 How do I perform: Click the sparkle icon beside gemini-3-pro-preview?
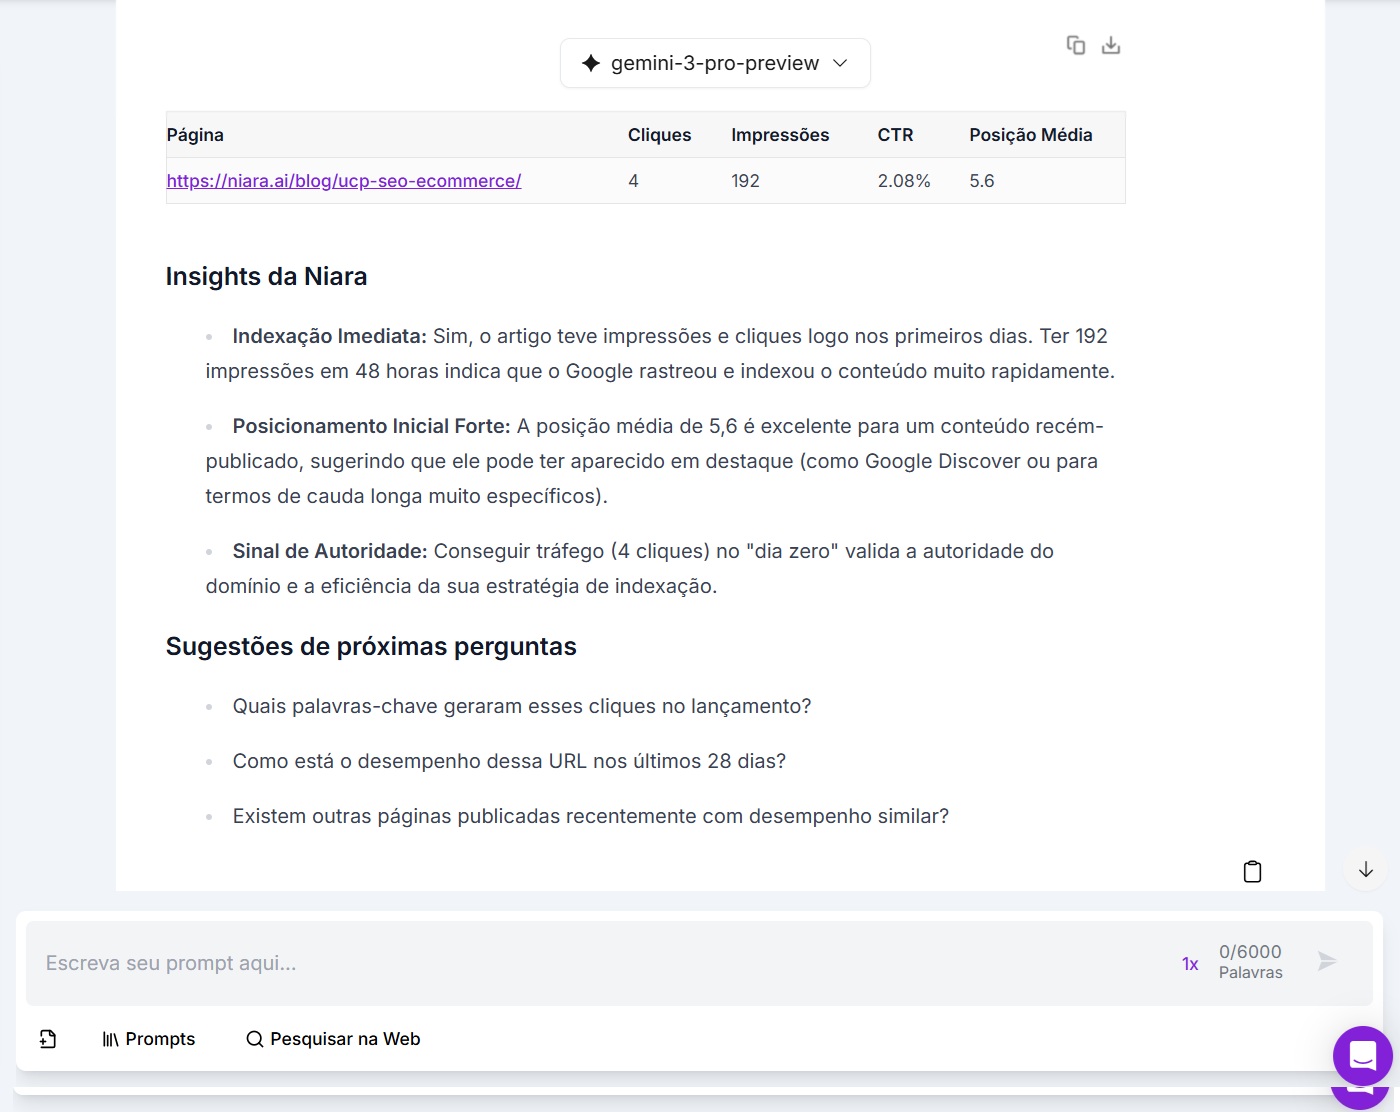(591, 63)
